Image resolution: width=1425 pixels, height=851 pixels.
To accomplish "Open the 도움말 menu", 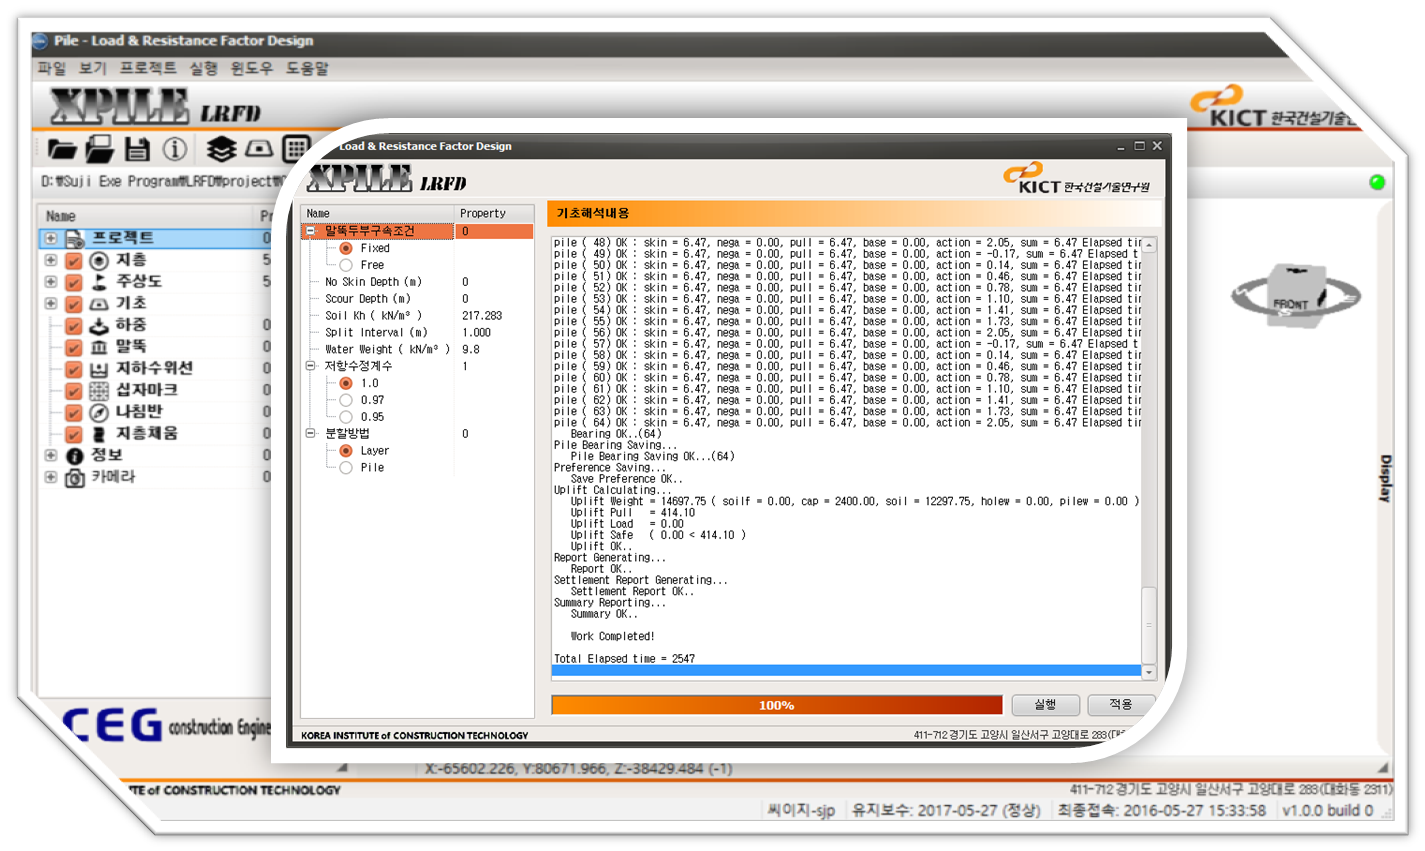I will [x=307, y=69].
